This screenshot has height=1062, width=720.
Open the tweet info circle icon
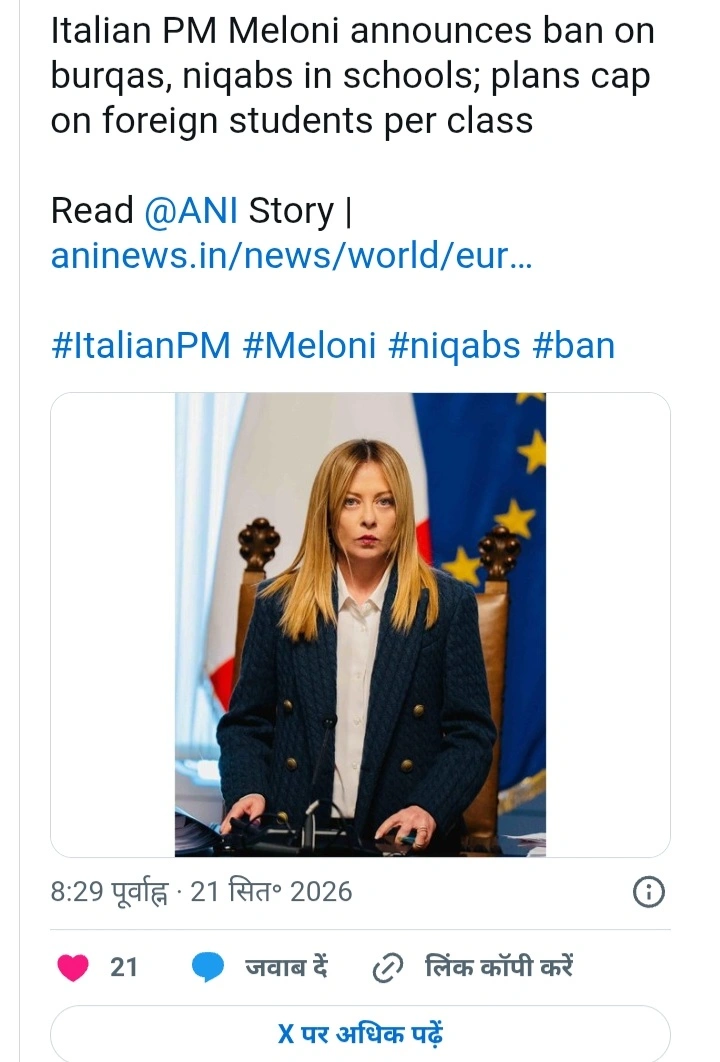(648, 892)
